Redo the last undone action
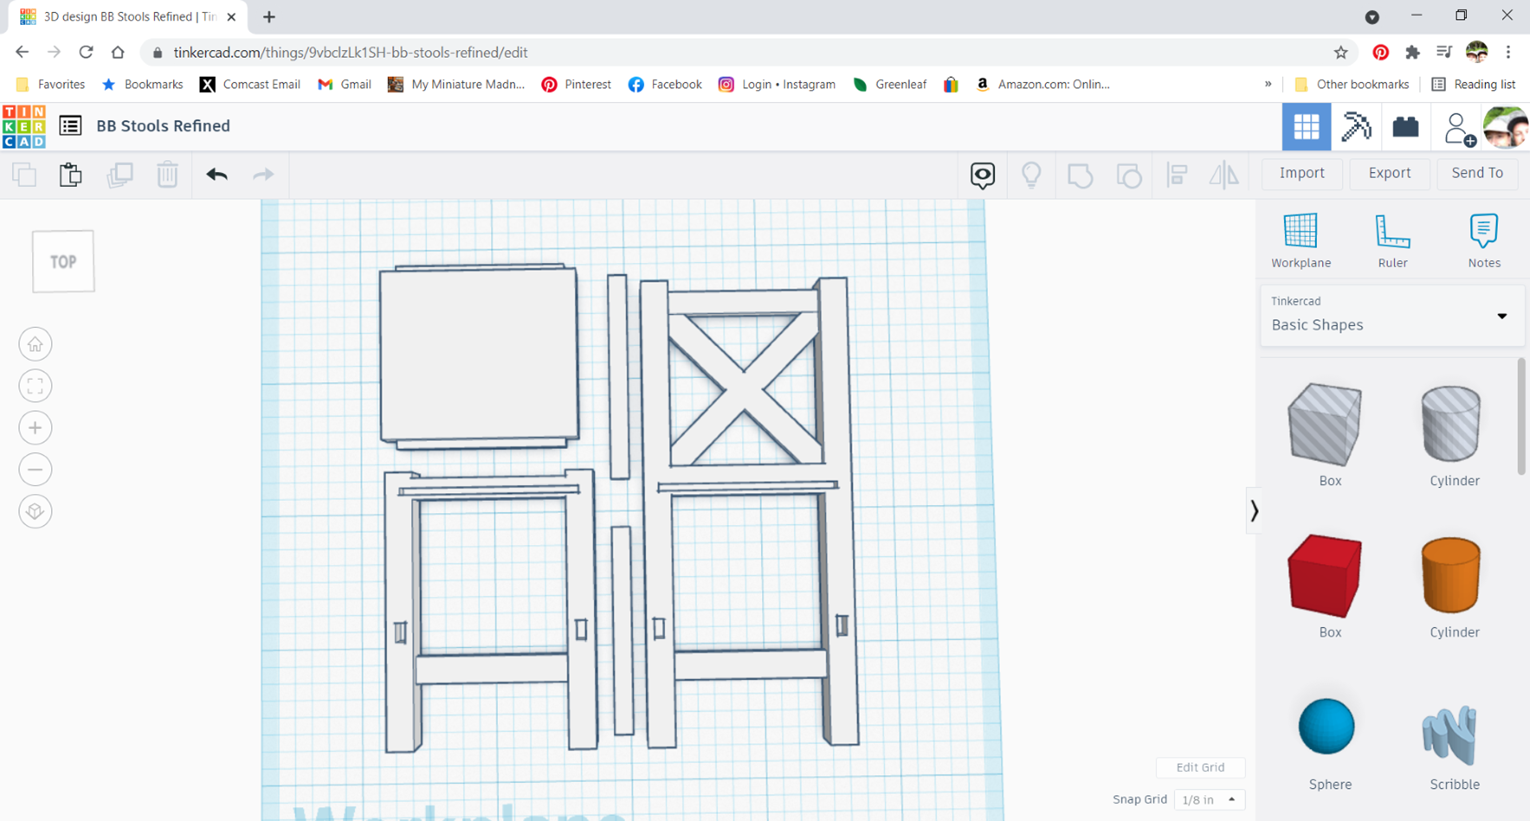The image size is (1530, 821). (x=263, y=175)
